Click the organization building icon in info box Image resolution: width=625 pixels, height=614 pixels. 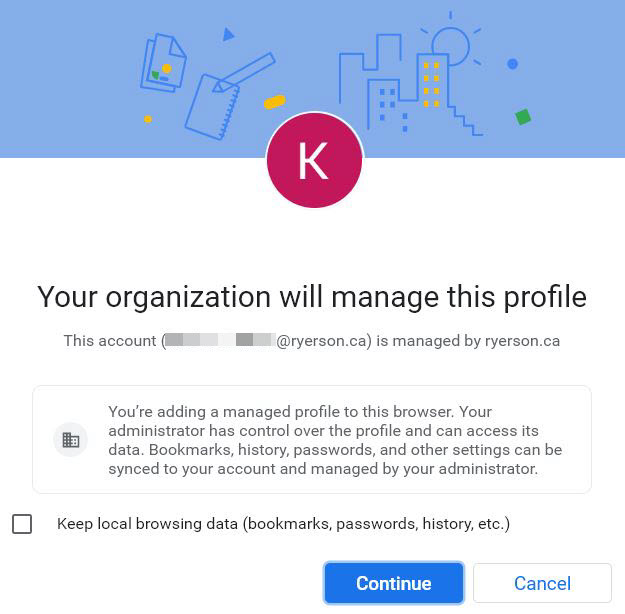(71, 440)
